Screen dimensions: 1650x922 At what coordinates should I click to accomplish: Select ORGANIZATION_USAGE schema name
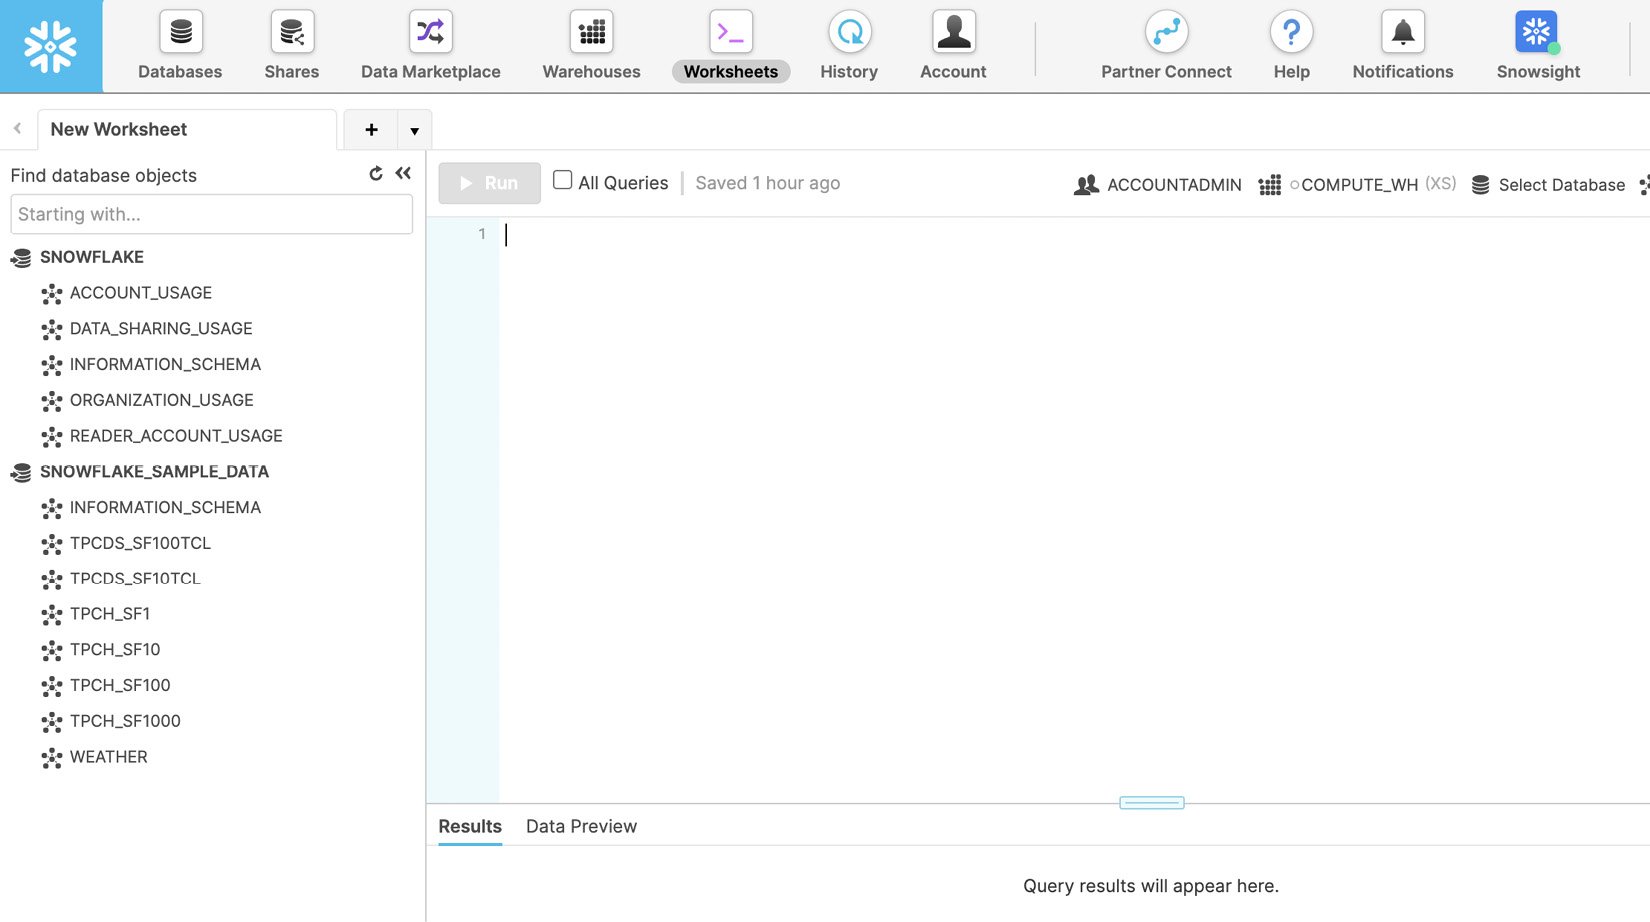(162, 400)
